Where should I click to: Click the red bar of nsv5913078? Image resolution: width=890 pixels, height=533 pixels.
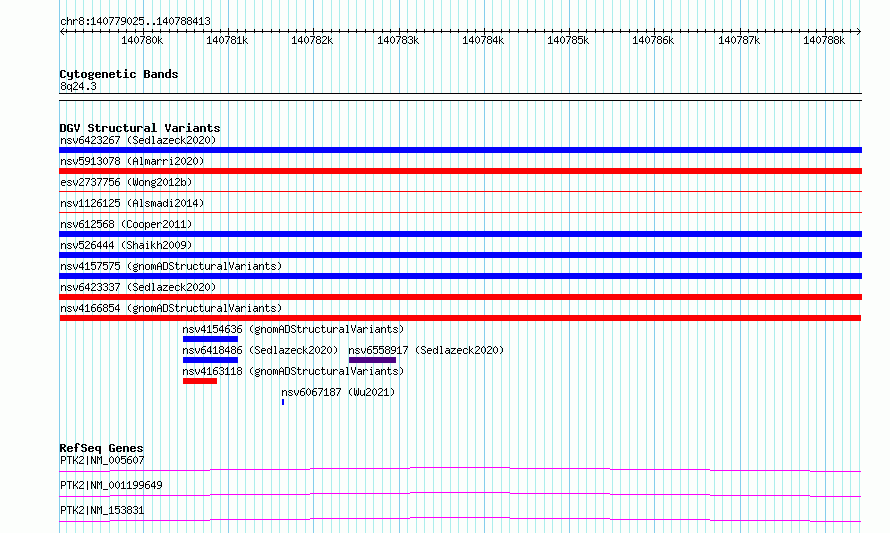(x=460, y=171)
